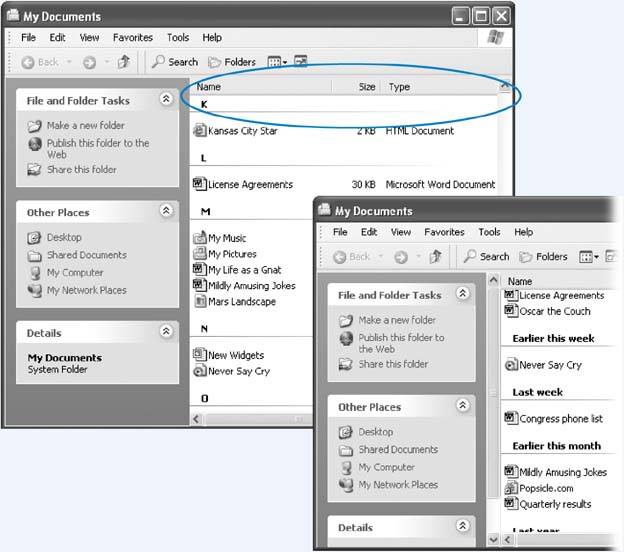
Task: Select Never Say Cry icon in back window
Action: point(199,371)
